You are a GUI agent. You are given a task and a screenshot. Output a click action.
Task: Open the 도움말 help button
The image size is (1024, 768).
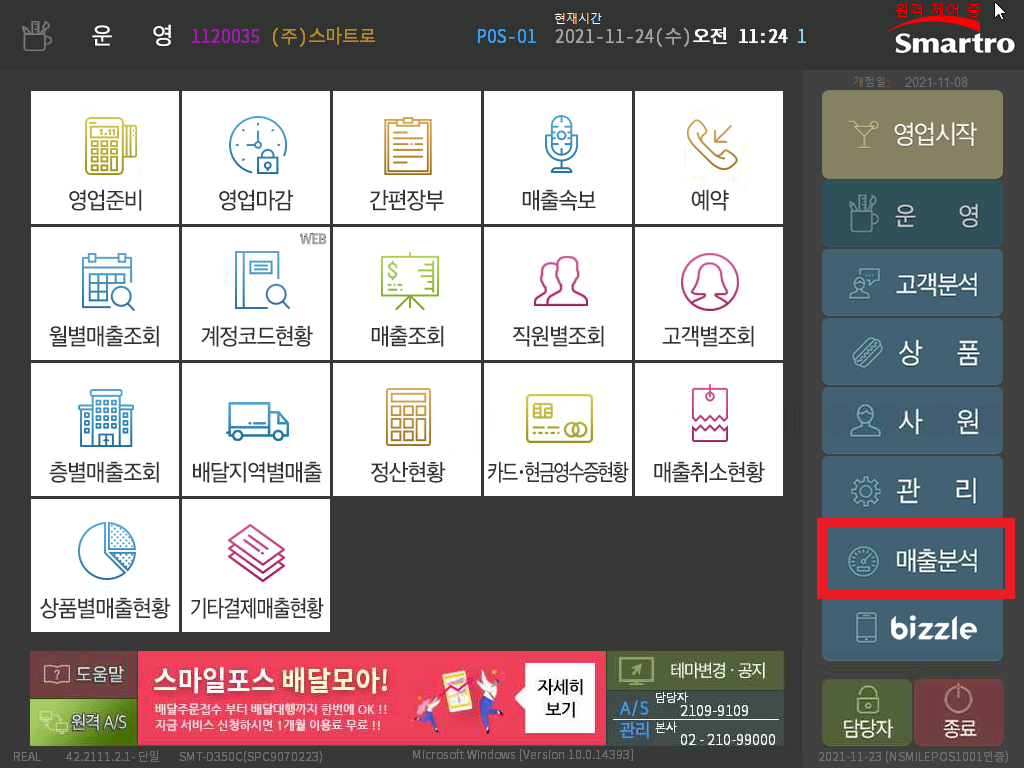pyautogui.click(x=84, y=673)
